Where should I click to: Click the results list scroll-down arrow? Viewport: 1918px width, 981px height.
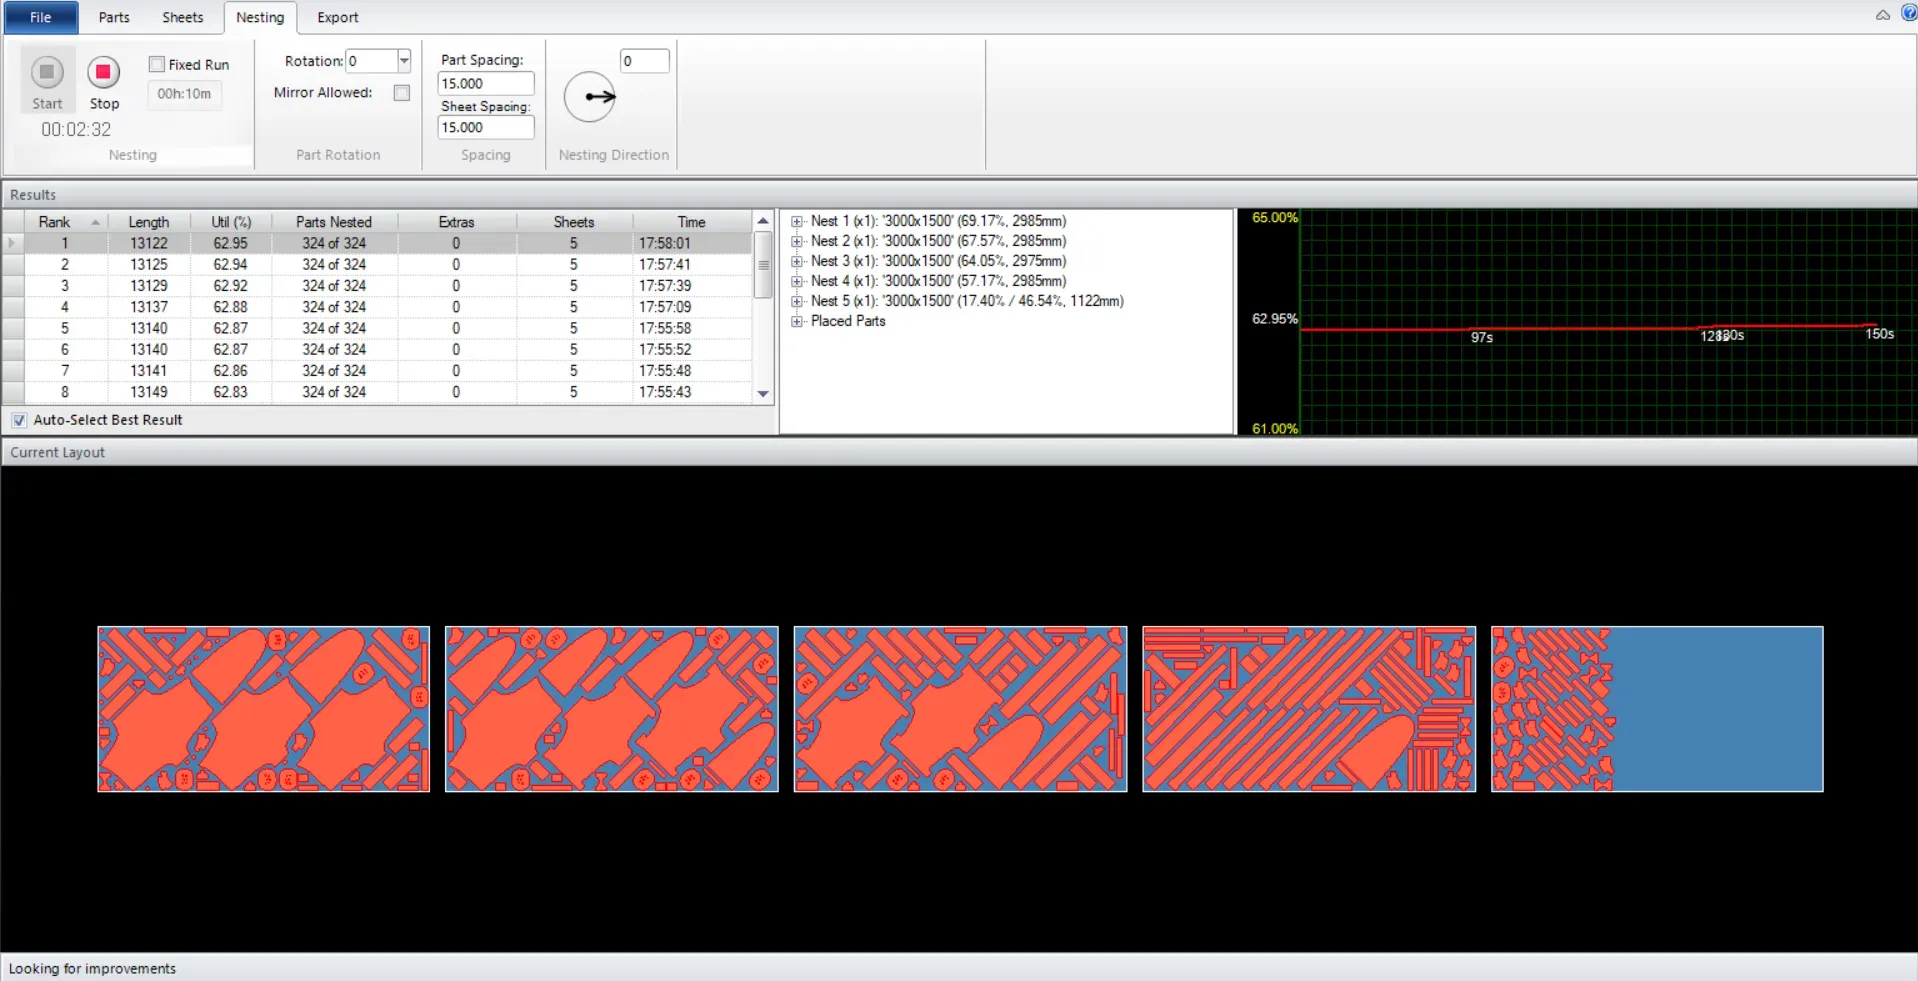coord(763,394)
